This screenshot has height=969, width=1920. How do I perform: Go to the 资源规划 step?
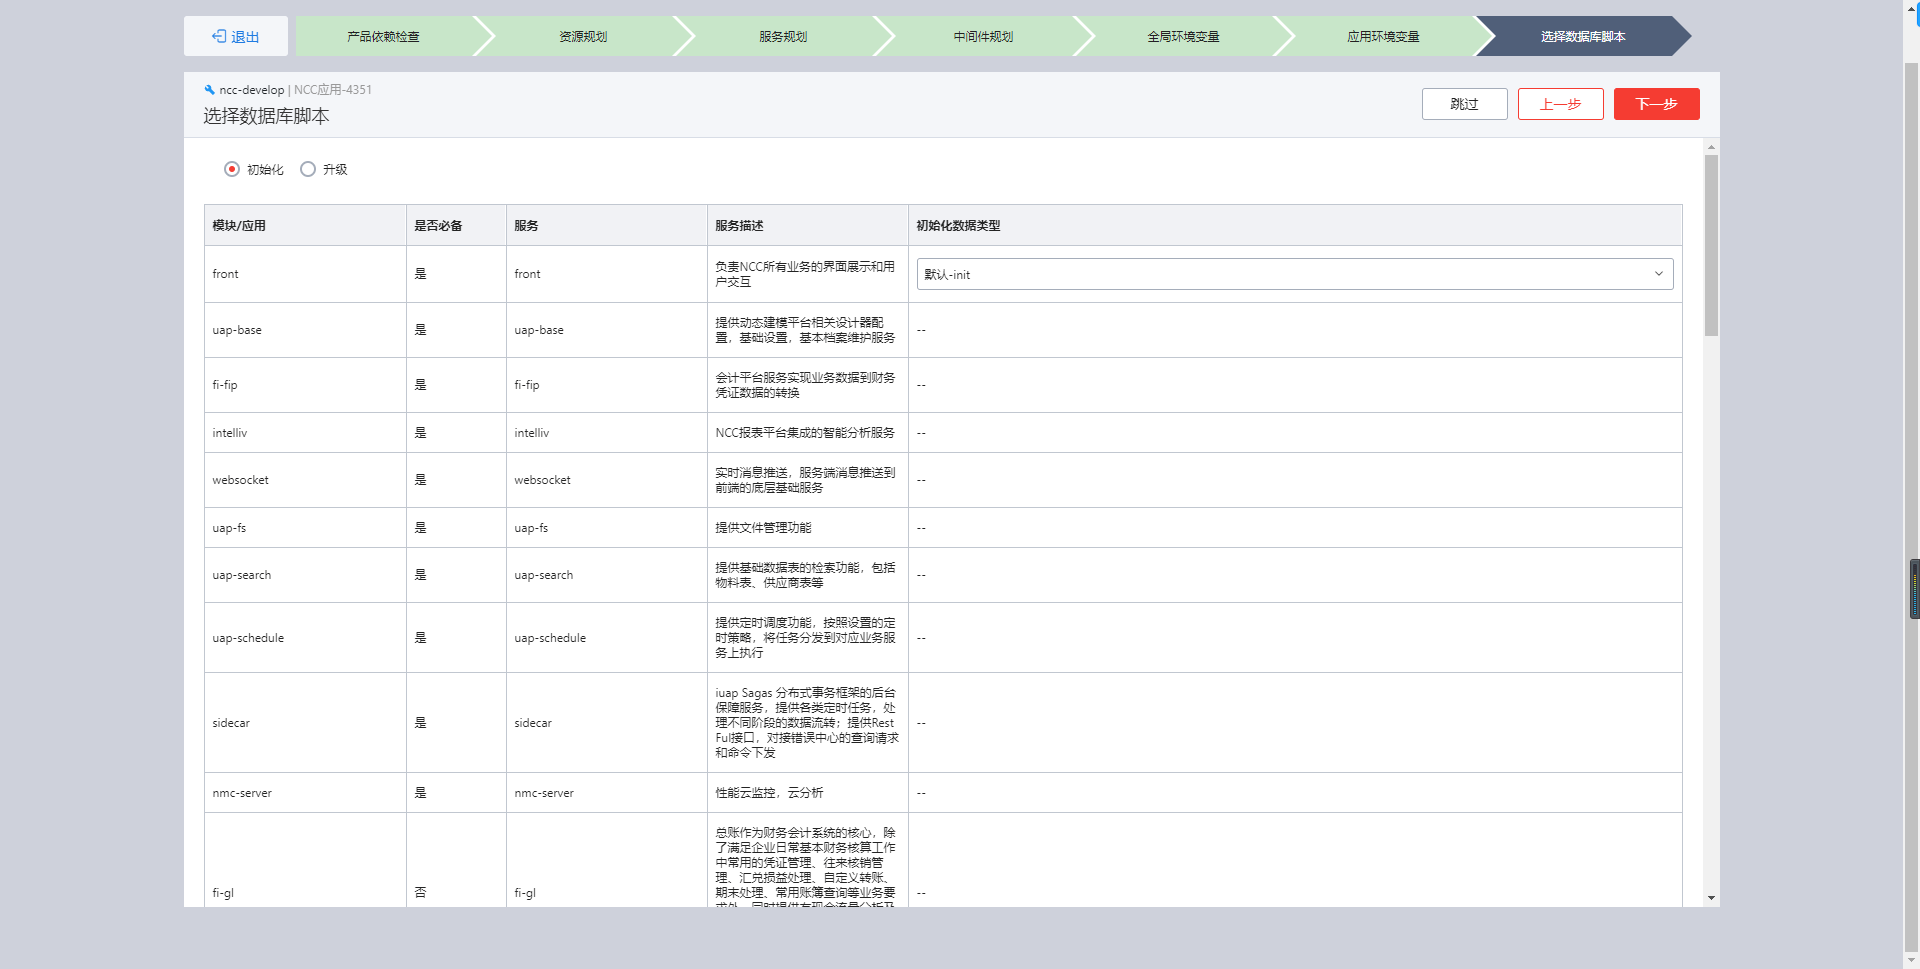pos(584,36)
